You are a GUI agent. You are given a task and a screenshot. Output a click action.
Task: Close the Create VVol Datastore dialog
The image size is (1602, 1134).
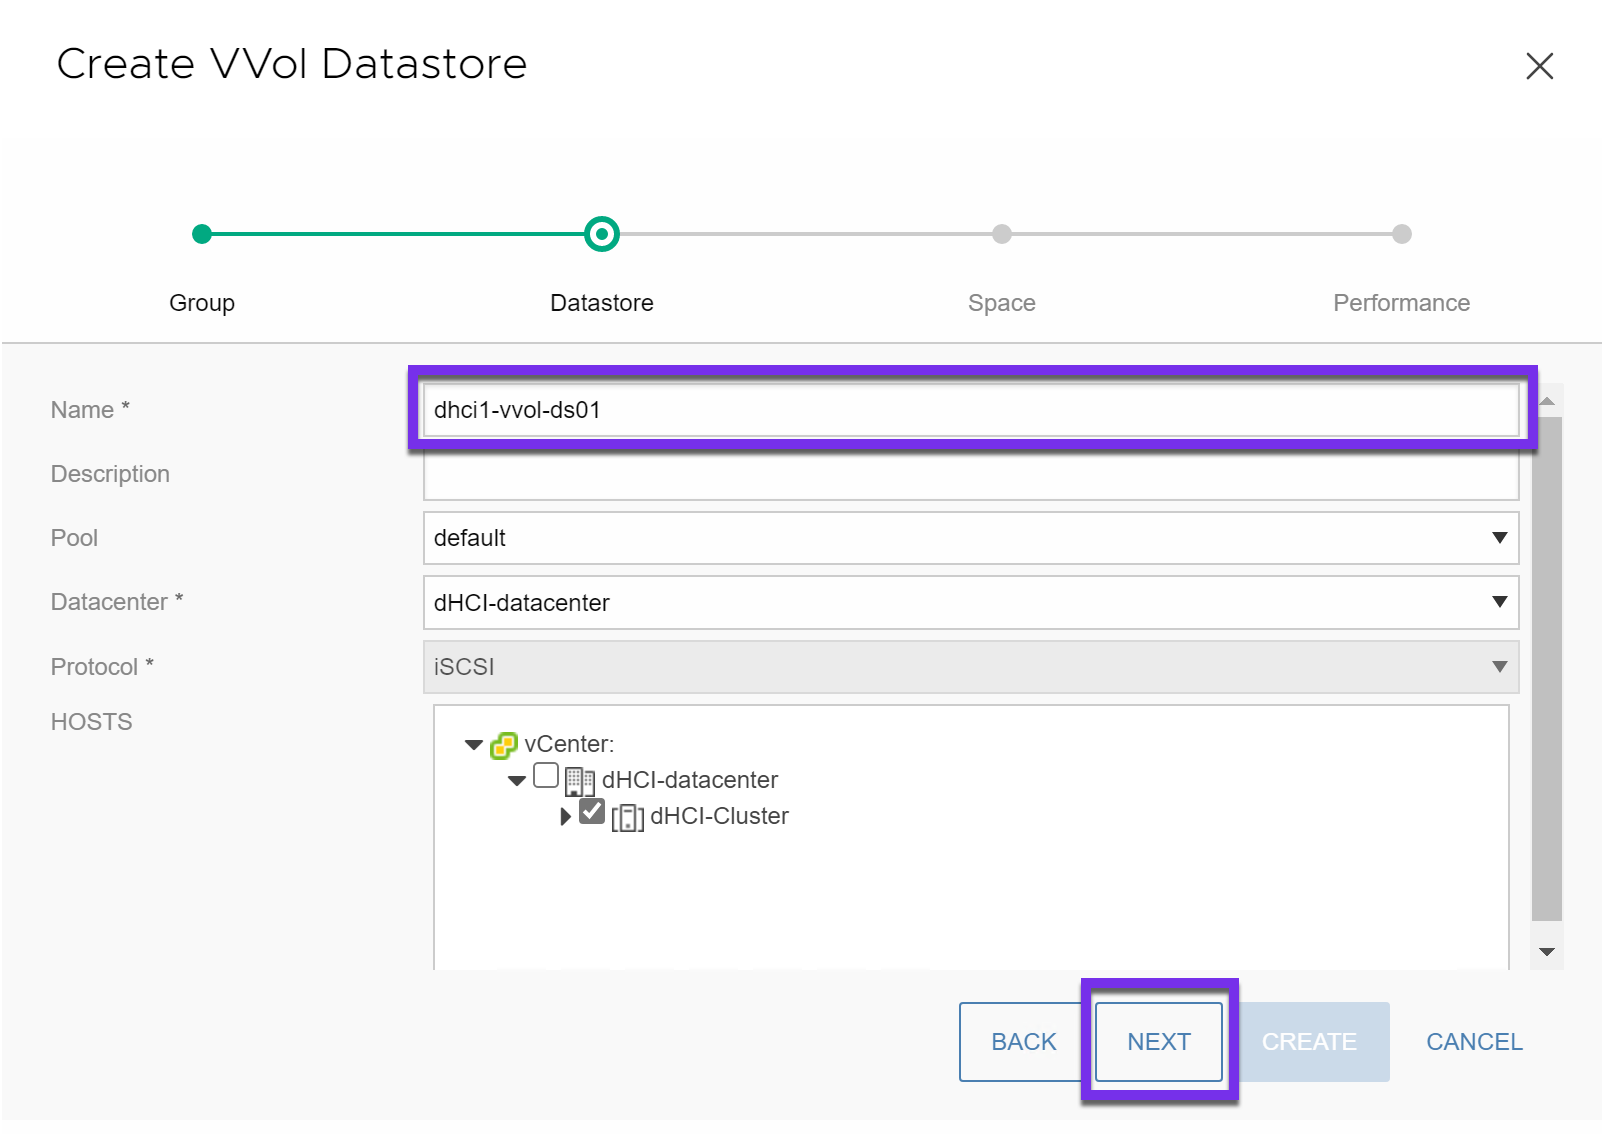point(1539,66)
